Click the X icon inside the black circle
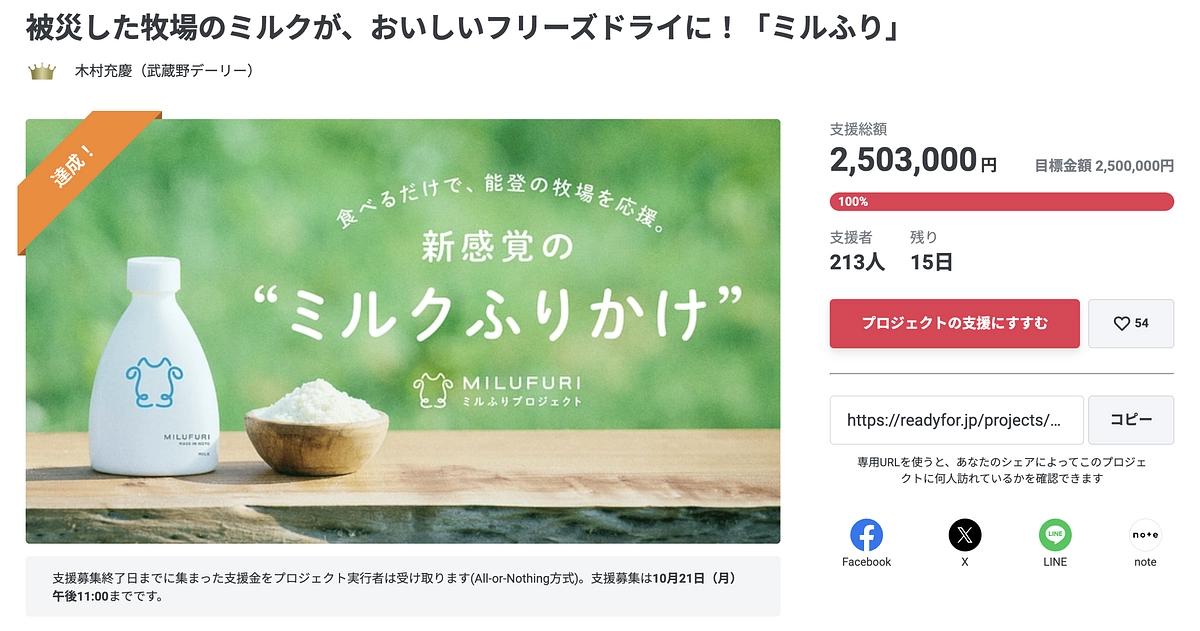Viewport: 1200px width, 631px height. [964, 535]
